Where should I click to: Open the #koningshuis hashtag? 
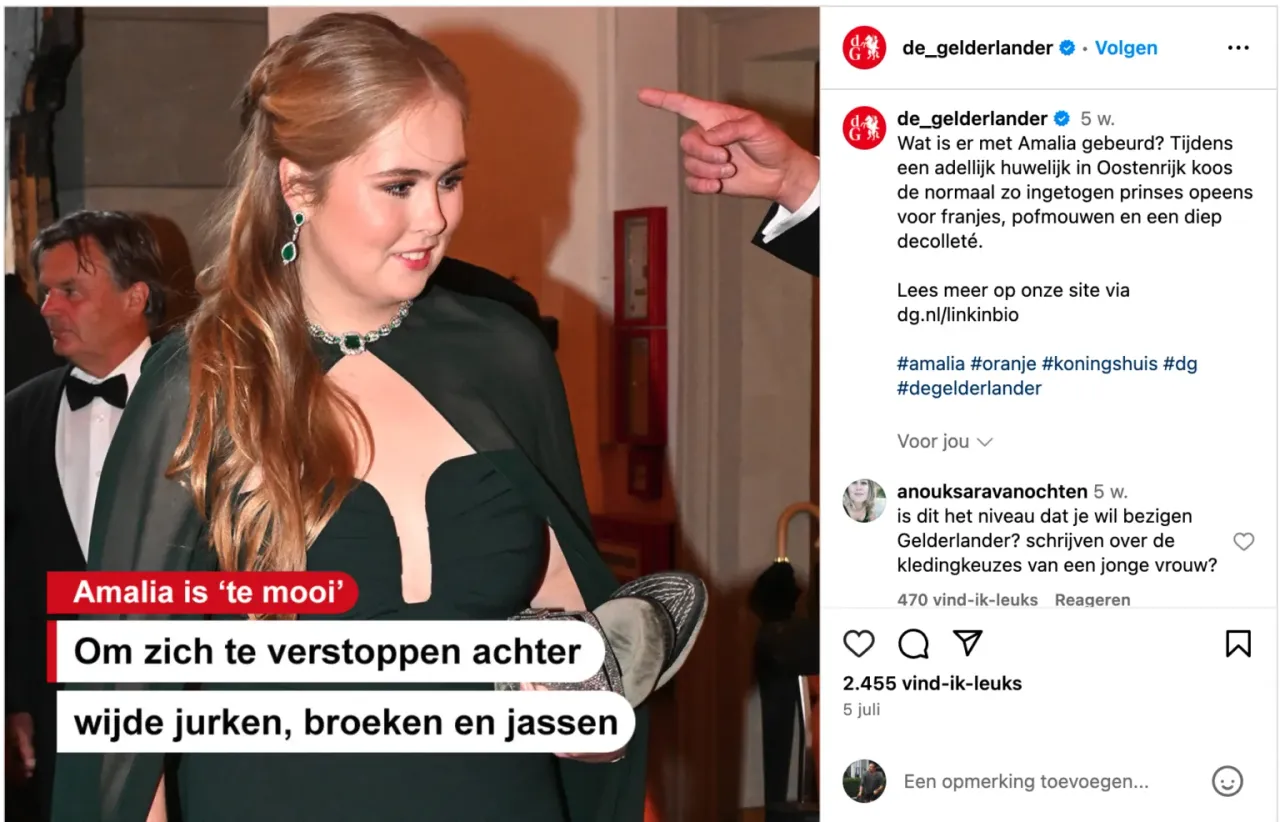1099,364
